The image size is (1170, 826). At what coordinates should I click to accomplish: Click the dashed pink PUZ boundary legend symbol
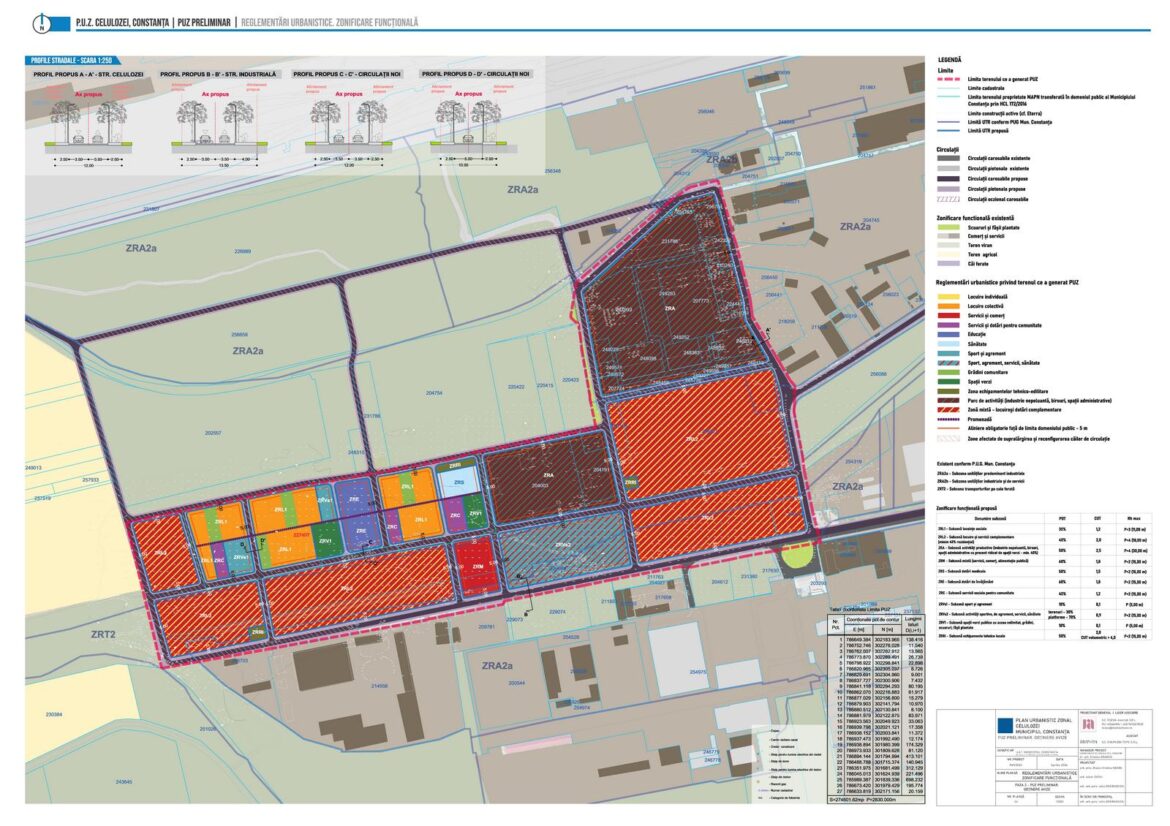point(947,79)
